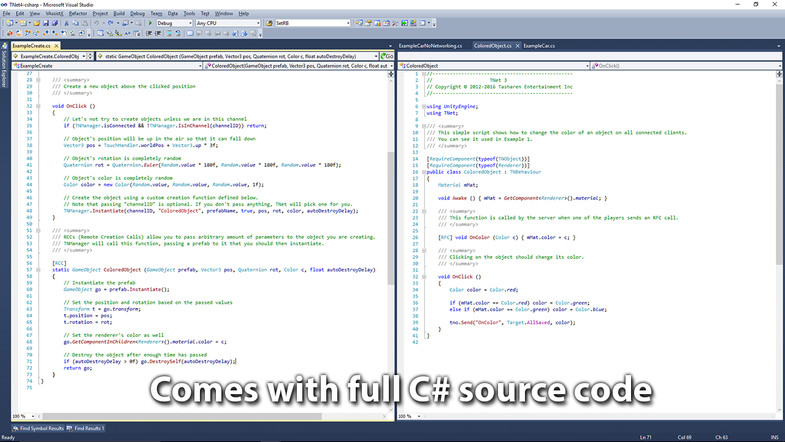Click the Display Object Member List icon
This screenshot has height=442, width=785.
tap(100, 34)
